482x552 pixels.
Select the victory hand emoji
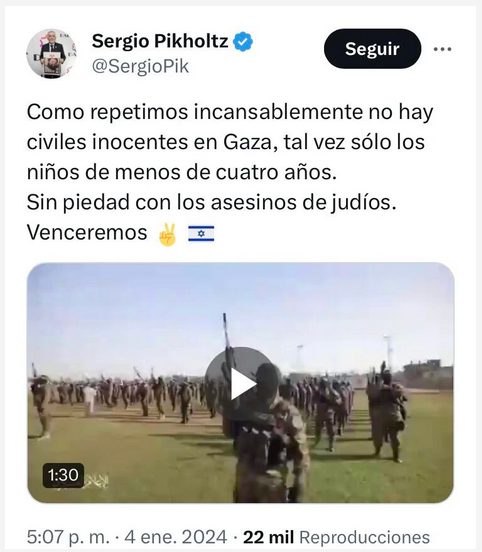(168, 233)
